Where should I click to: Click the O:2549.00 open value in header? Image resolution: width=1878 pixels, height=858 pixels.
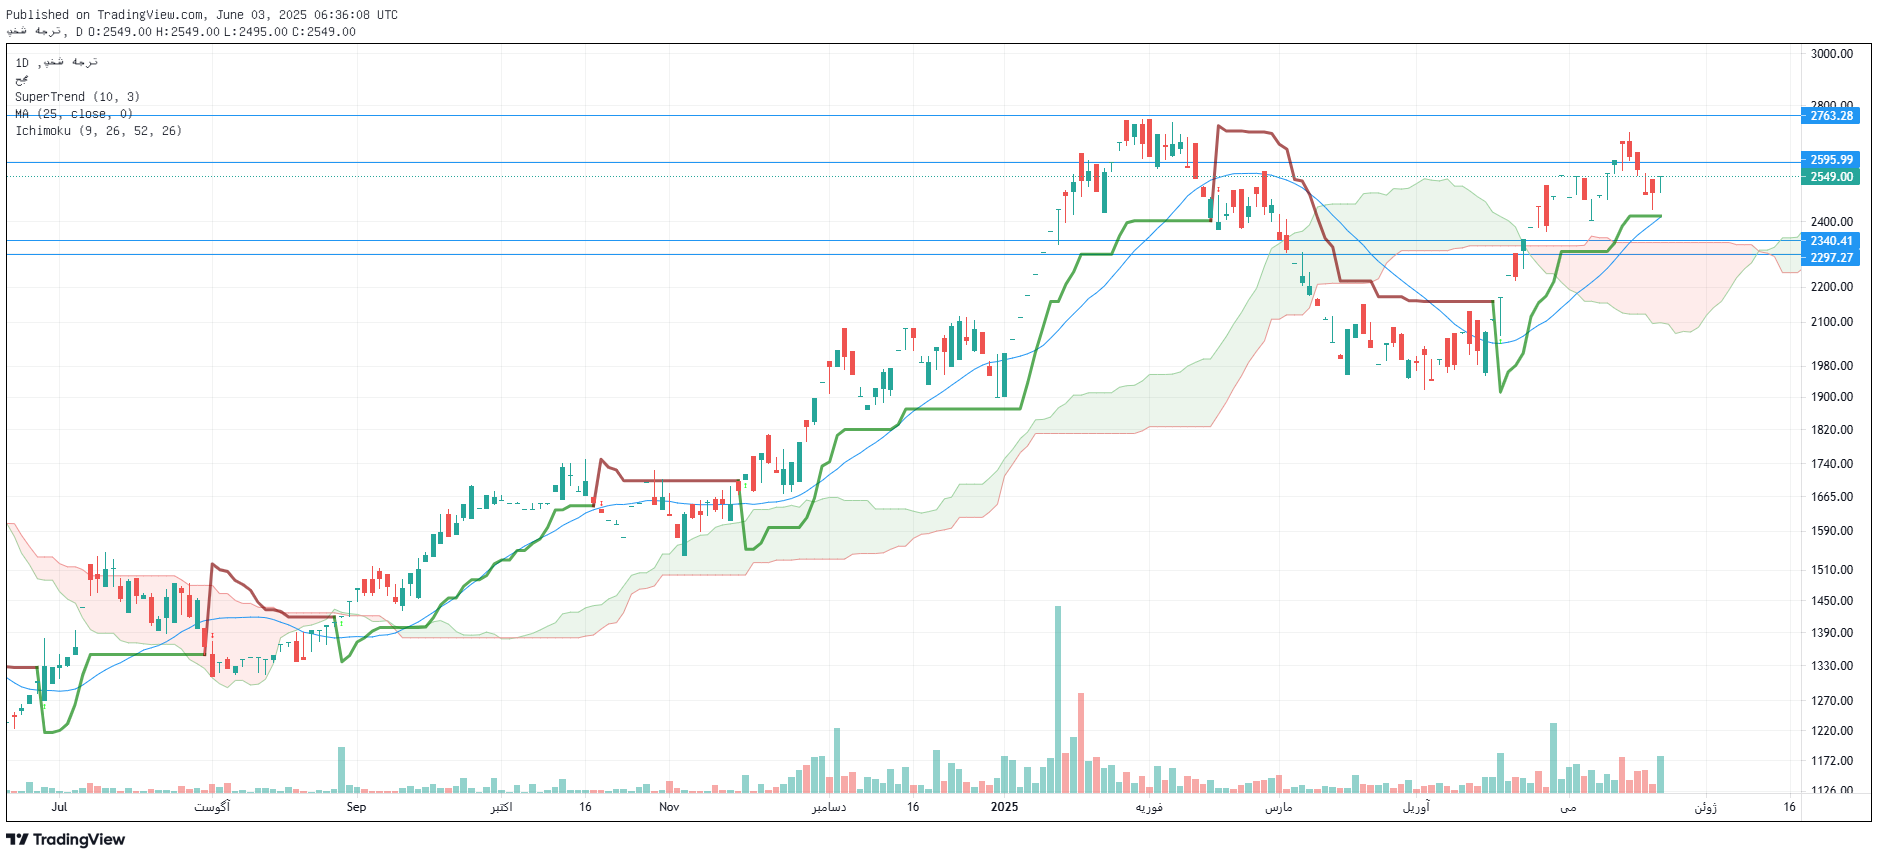[121, 32]
